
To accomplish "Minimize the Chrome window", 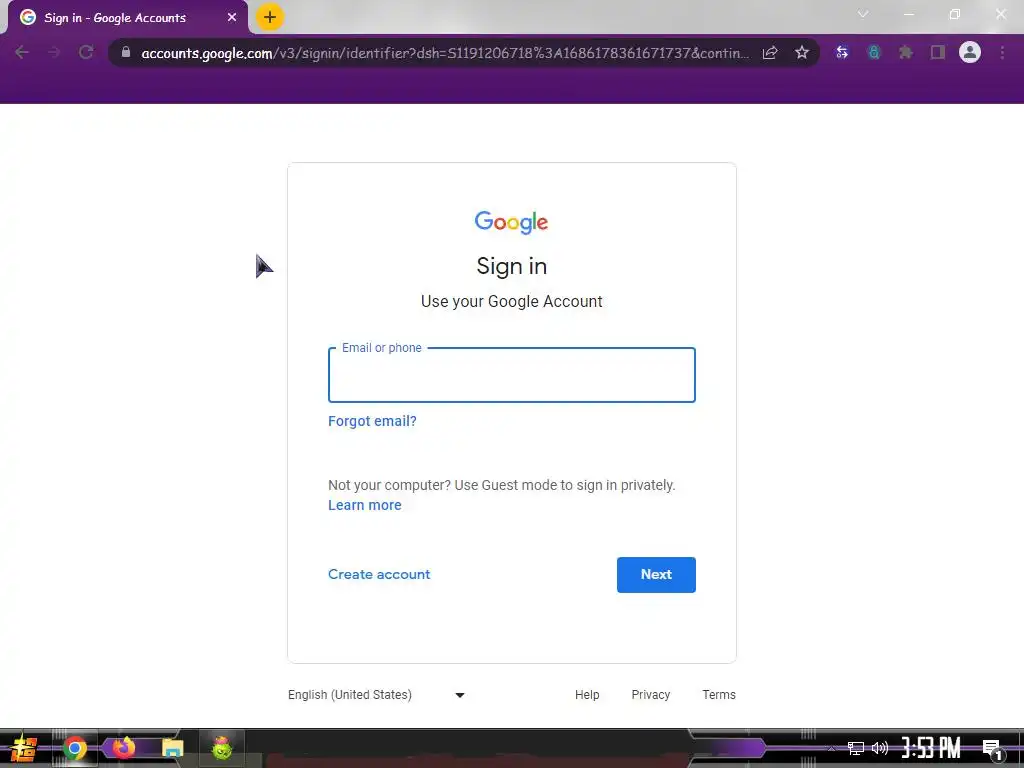I will tap(908, 14).
